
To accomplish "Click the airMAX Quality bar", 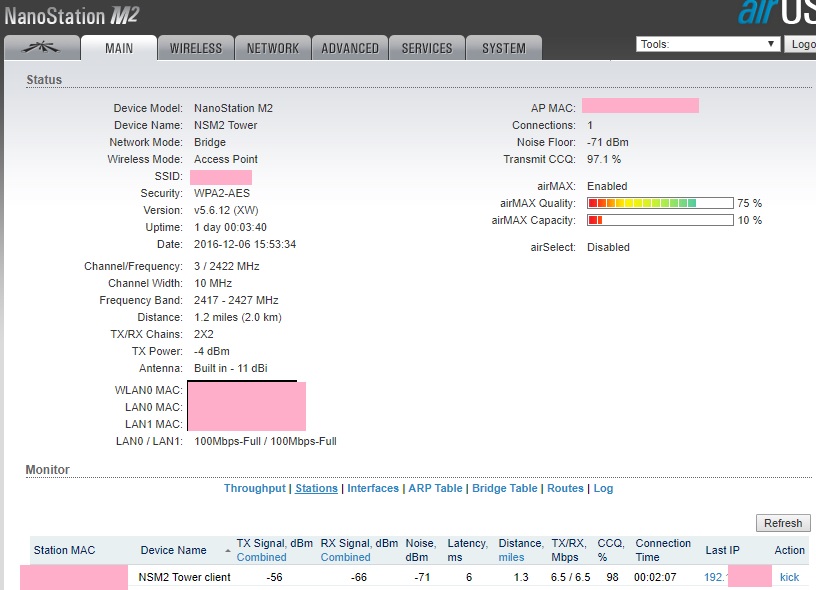I will point(660,203).
